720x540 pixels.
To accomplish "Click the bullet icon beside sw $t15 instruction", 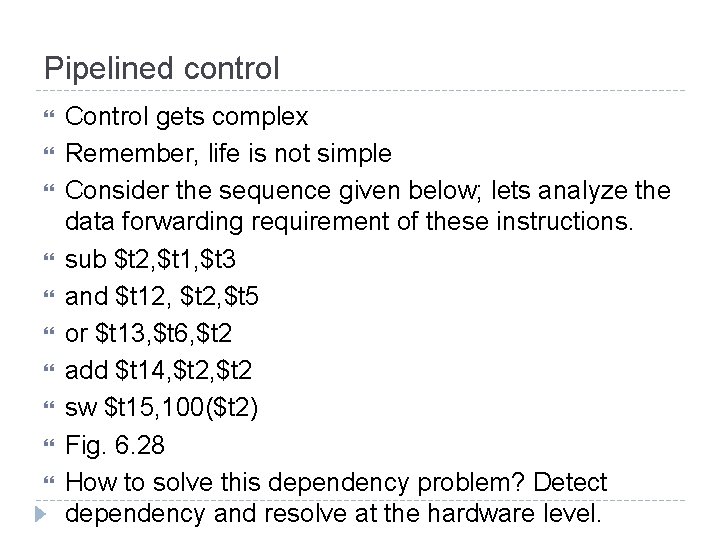I will pos(49,405).
